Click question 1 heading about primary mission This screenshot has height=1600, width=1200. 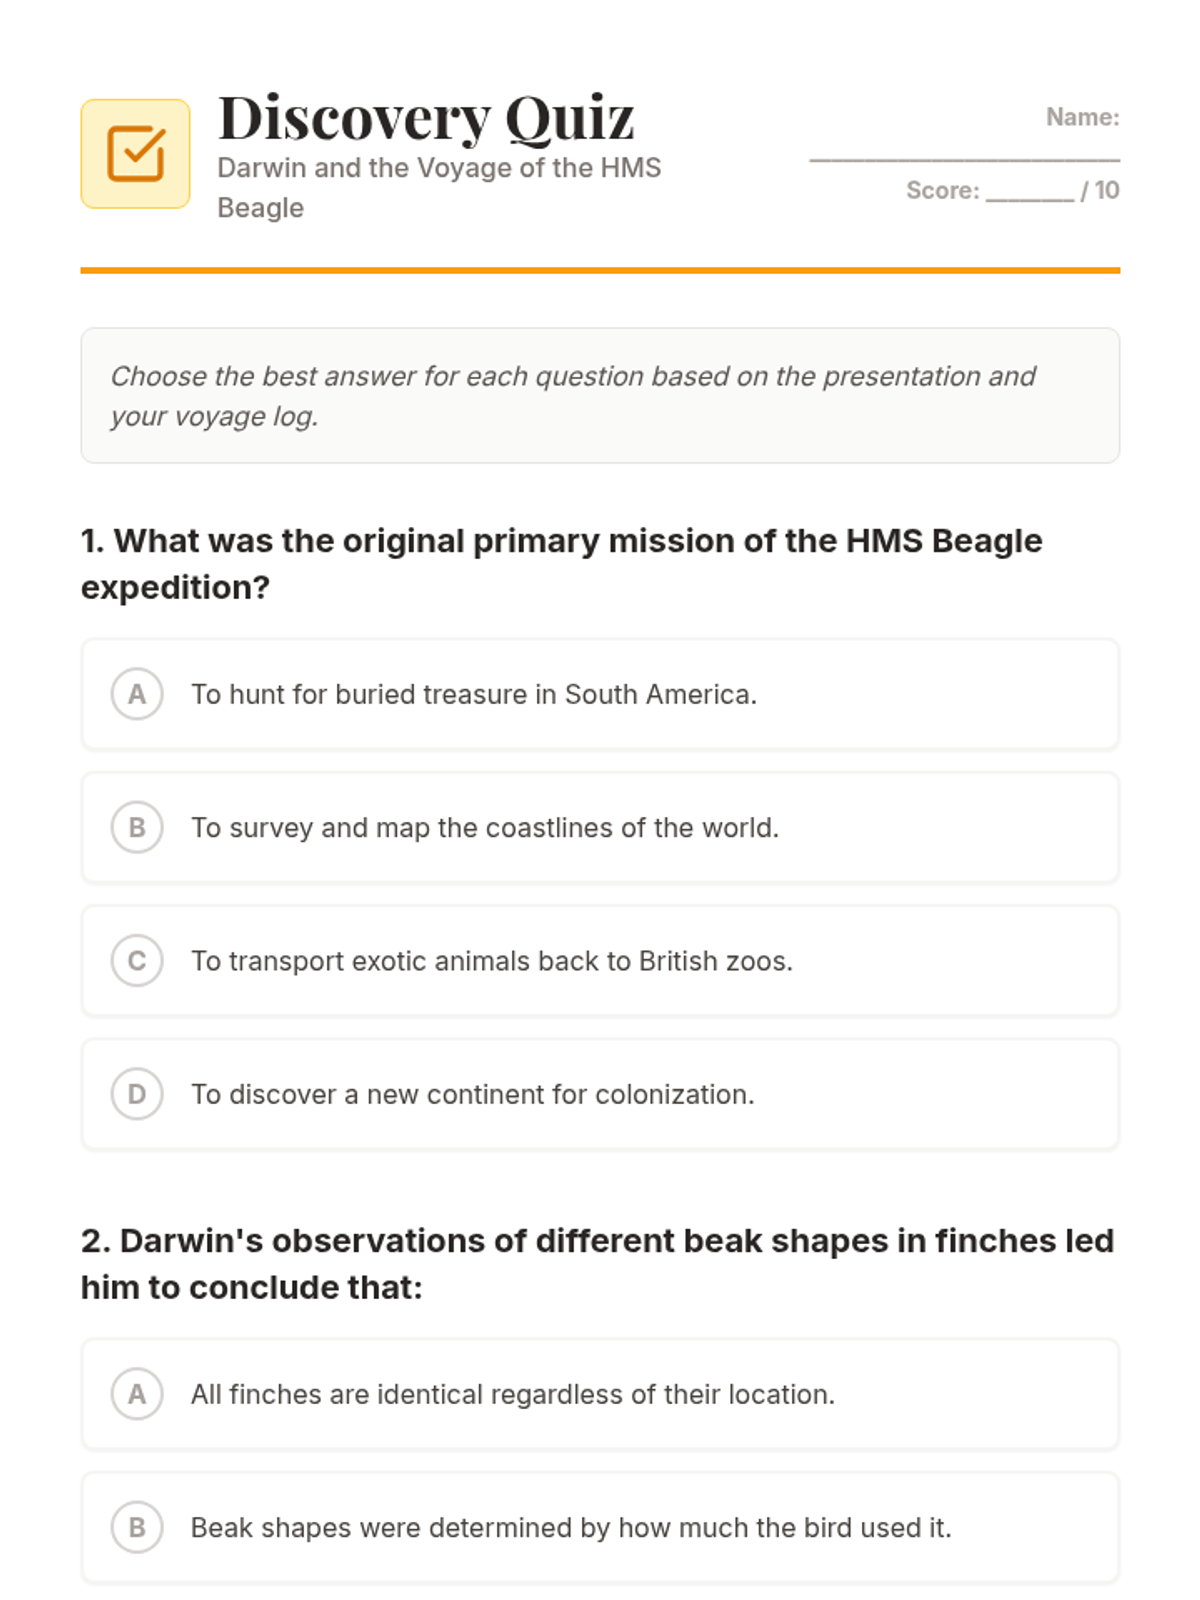click(562, 563)
